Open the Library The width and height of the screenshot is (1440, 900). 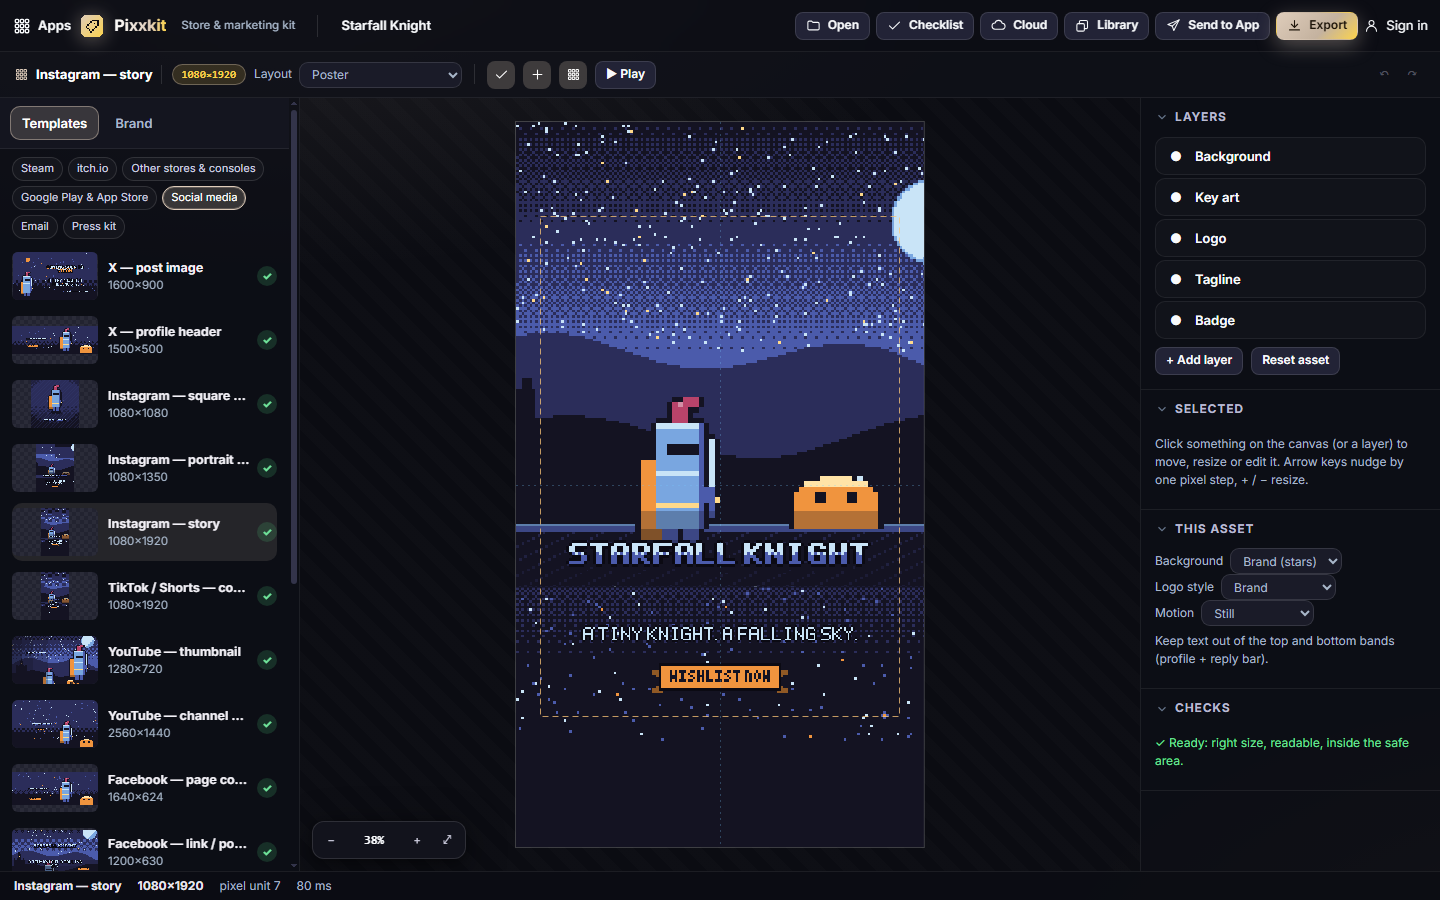tap(1106, 26)
